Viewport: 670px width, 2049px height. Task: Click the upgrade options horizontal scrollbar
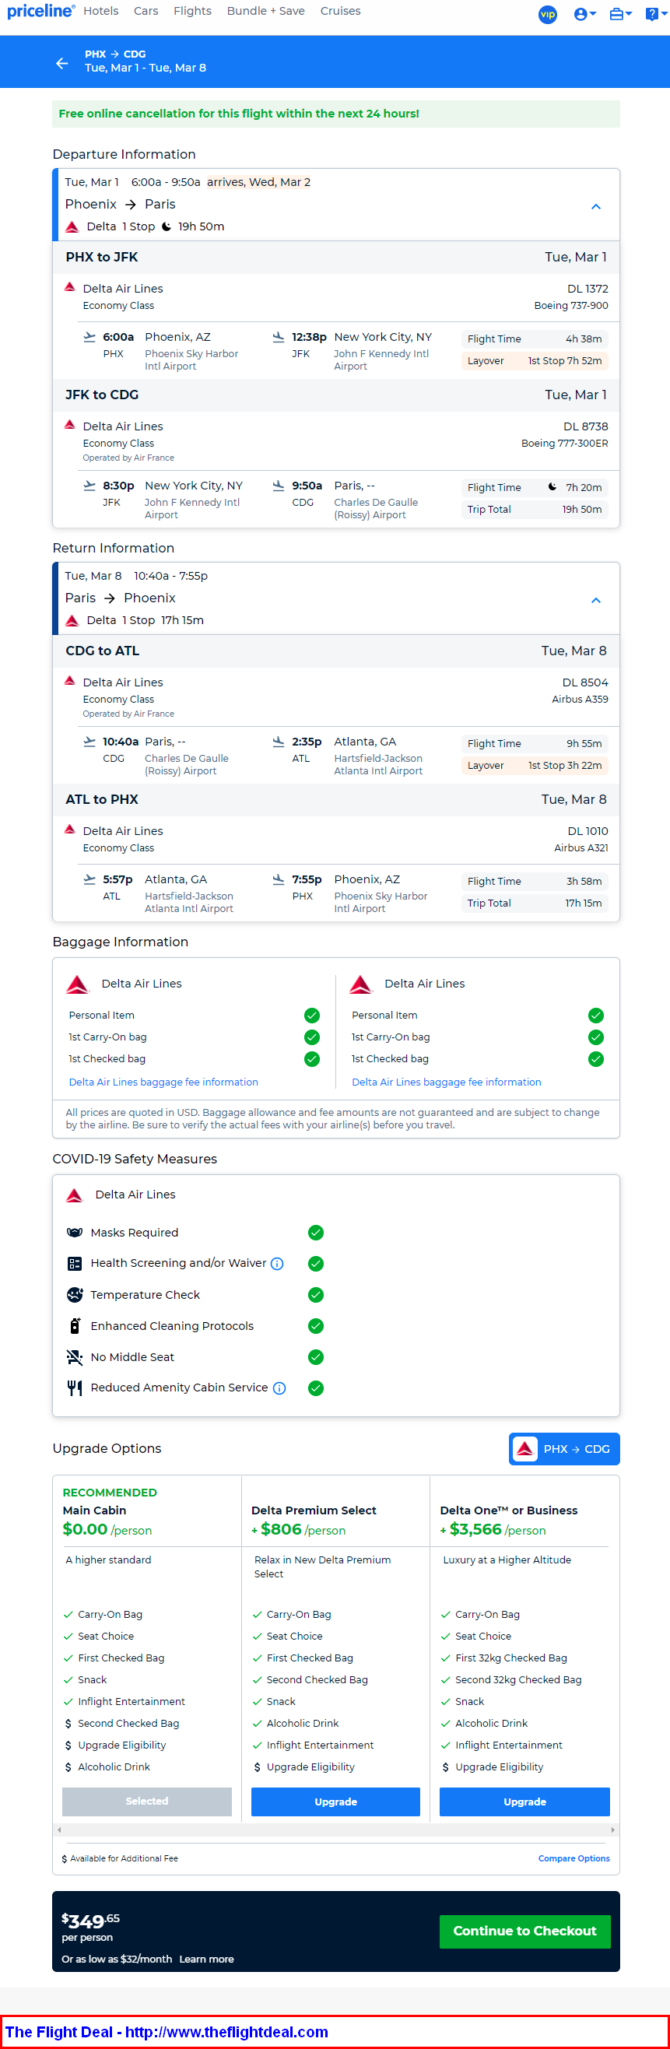[335, 1830]
